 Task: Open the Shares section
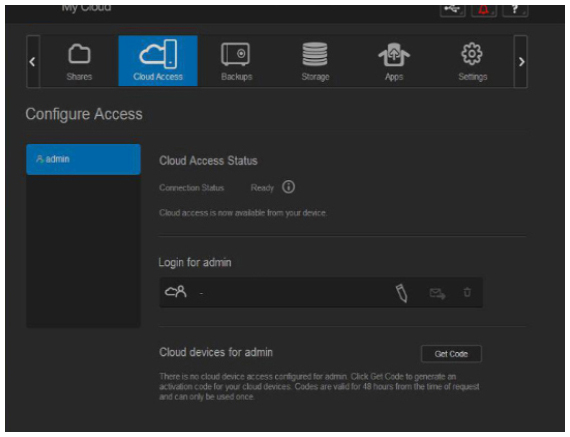[79, 61]
